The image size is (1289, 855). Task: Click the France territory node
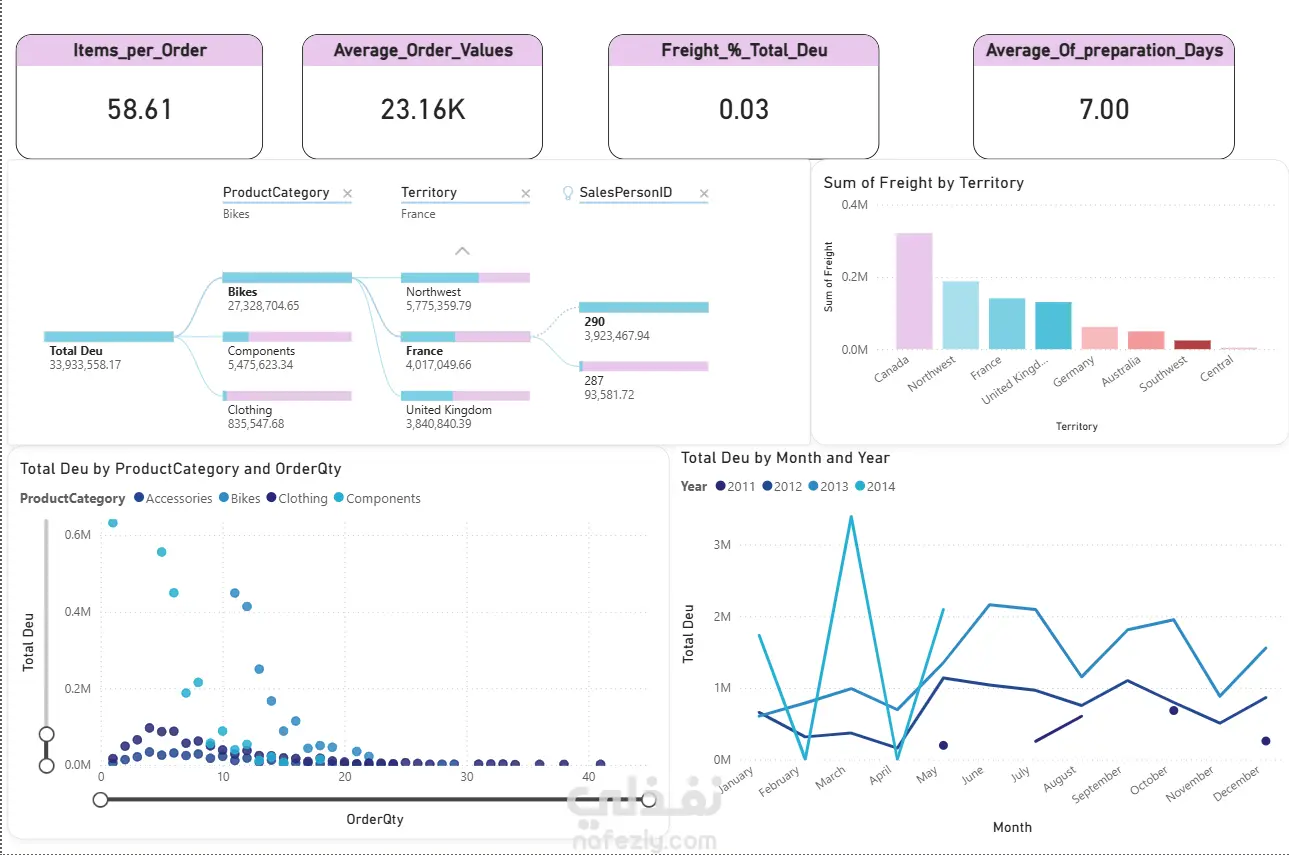click(x=465, y=337)
